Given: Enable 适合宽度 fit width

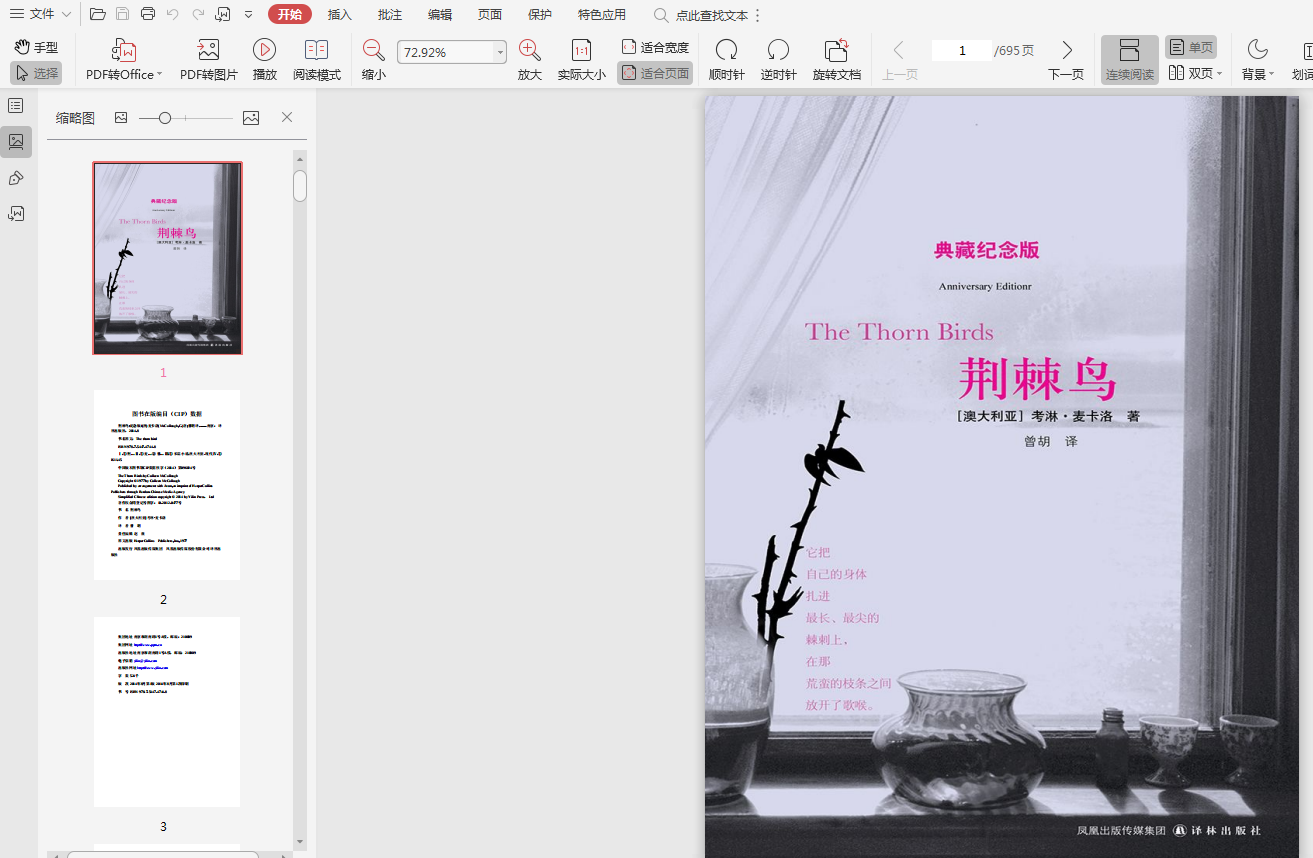Looking at the screenshot, I should pos(655,47).
